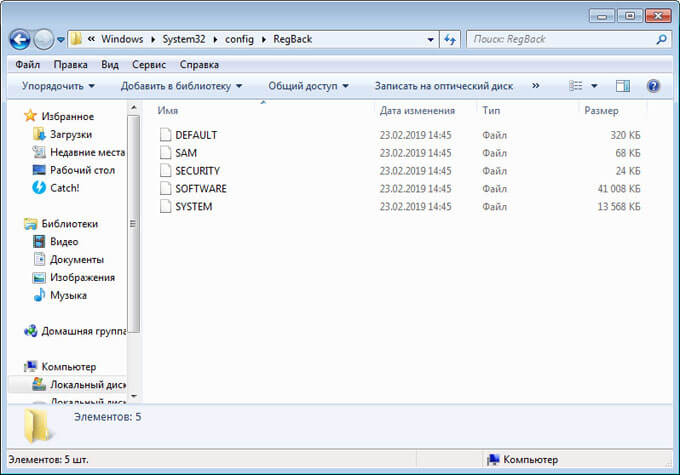The width and height of the screenshot is (680, 475).
Task: Click folder icon in the address bar
Action: [x=76, y=39]
